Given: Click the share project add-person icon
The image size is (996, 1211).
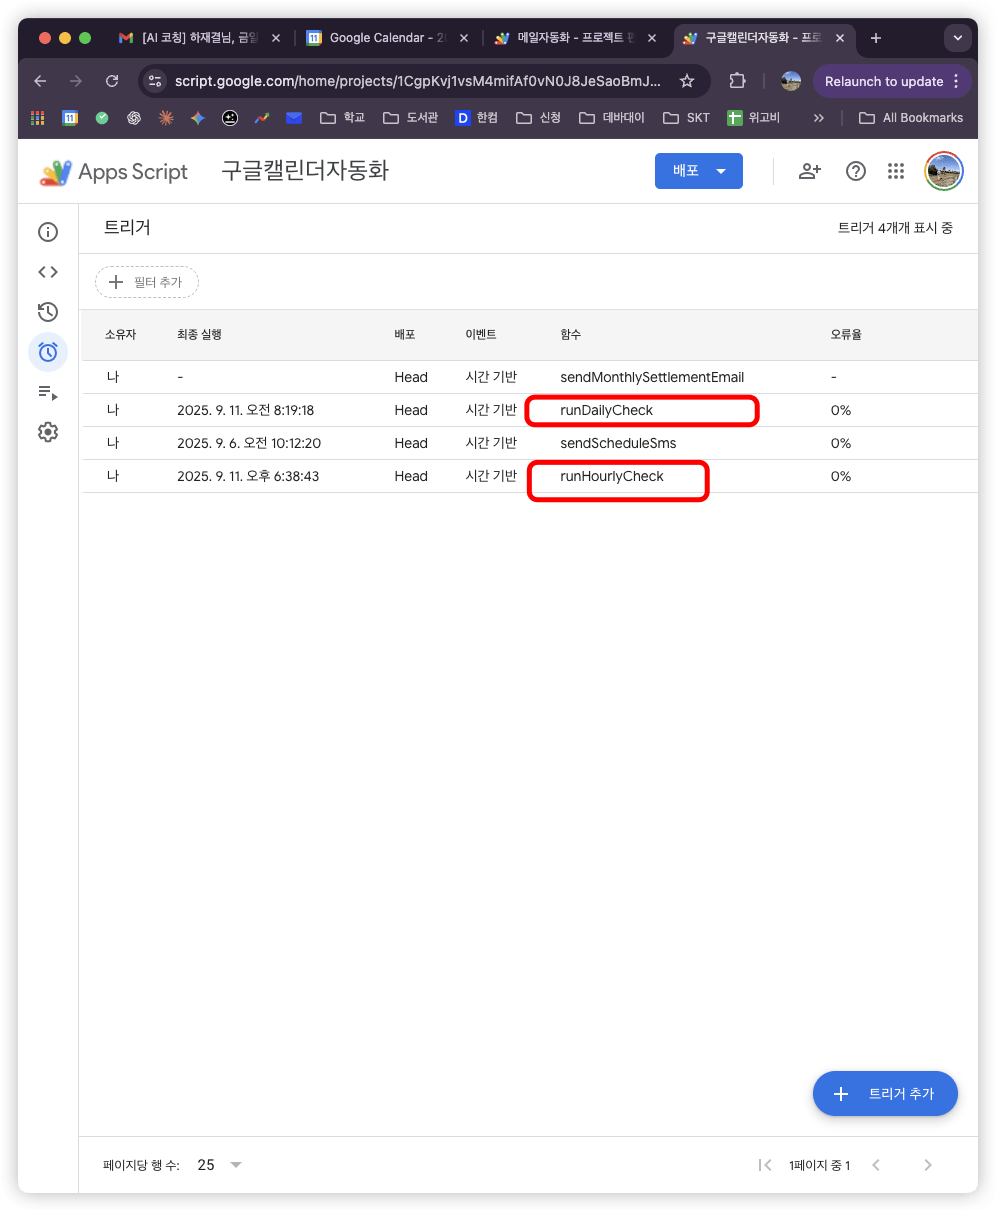Looking at the screenshot, I should (x=810, y=171).
